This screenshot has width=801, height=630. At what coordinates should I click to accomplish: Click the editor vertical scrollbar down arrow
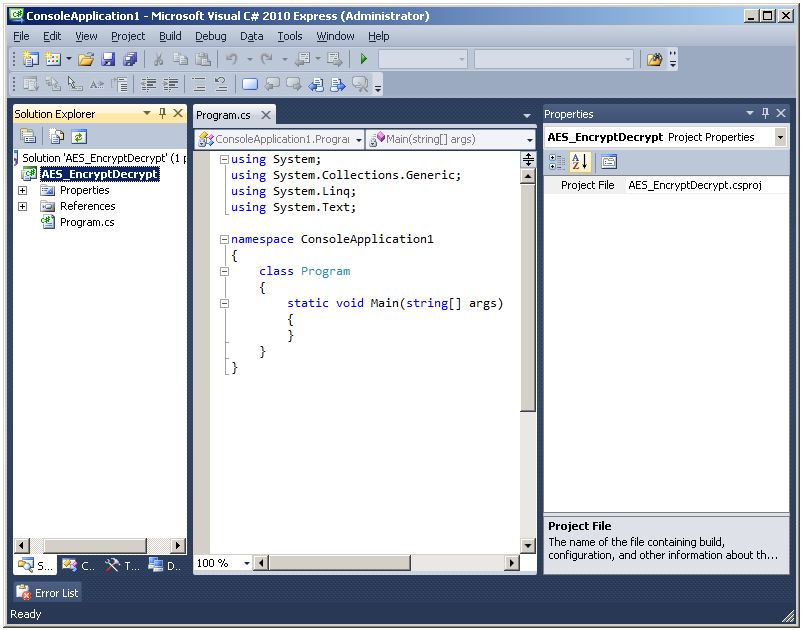(528, 546)
